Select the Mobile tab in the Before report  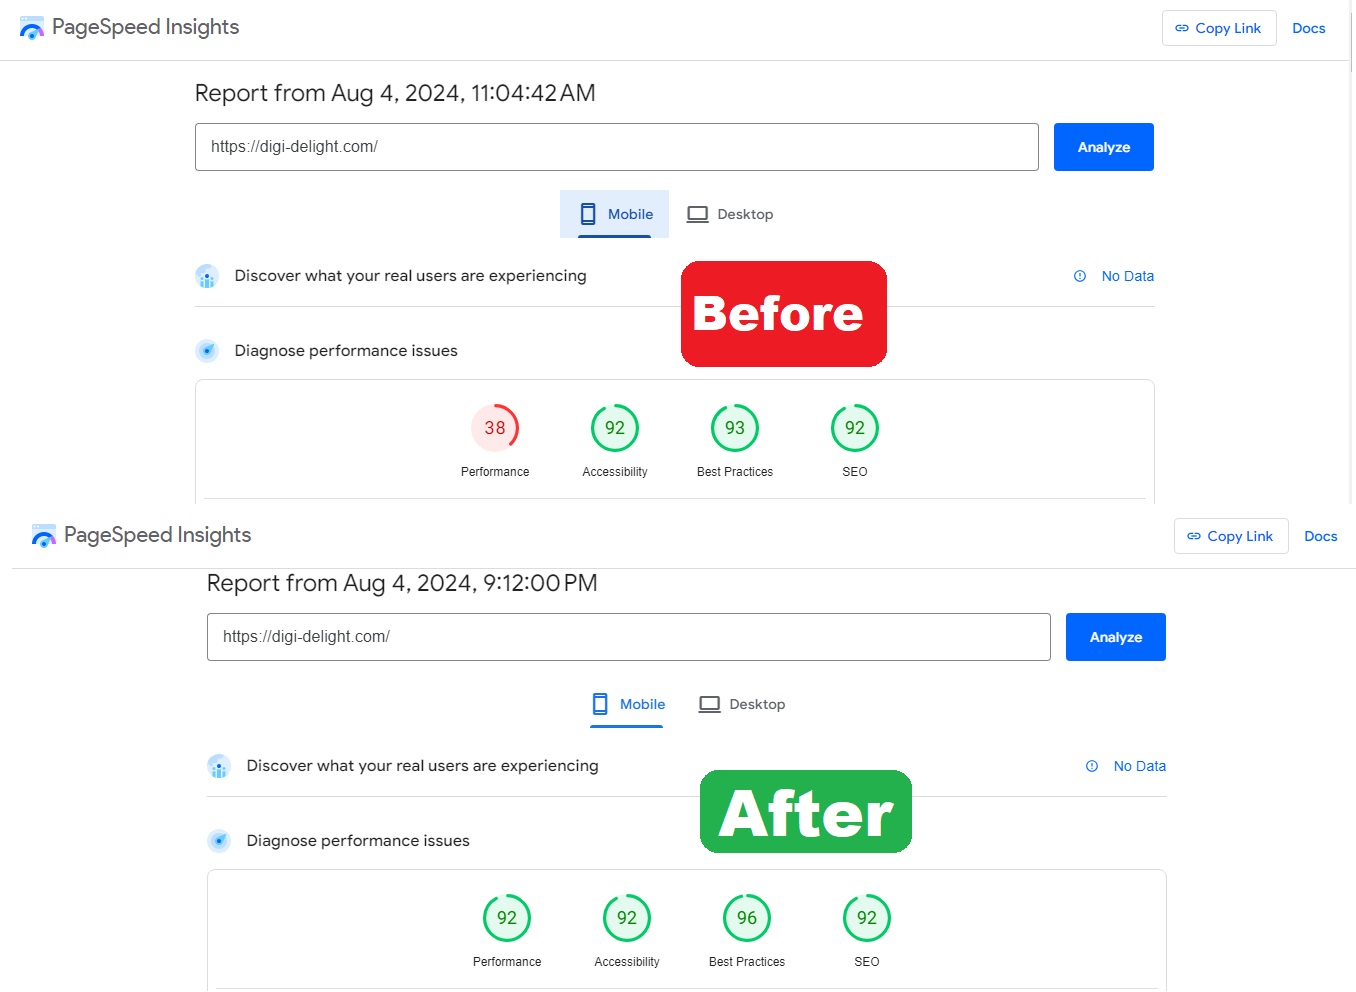[615, 214]
